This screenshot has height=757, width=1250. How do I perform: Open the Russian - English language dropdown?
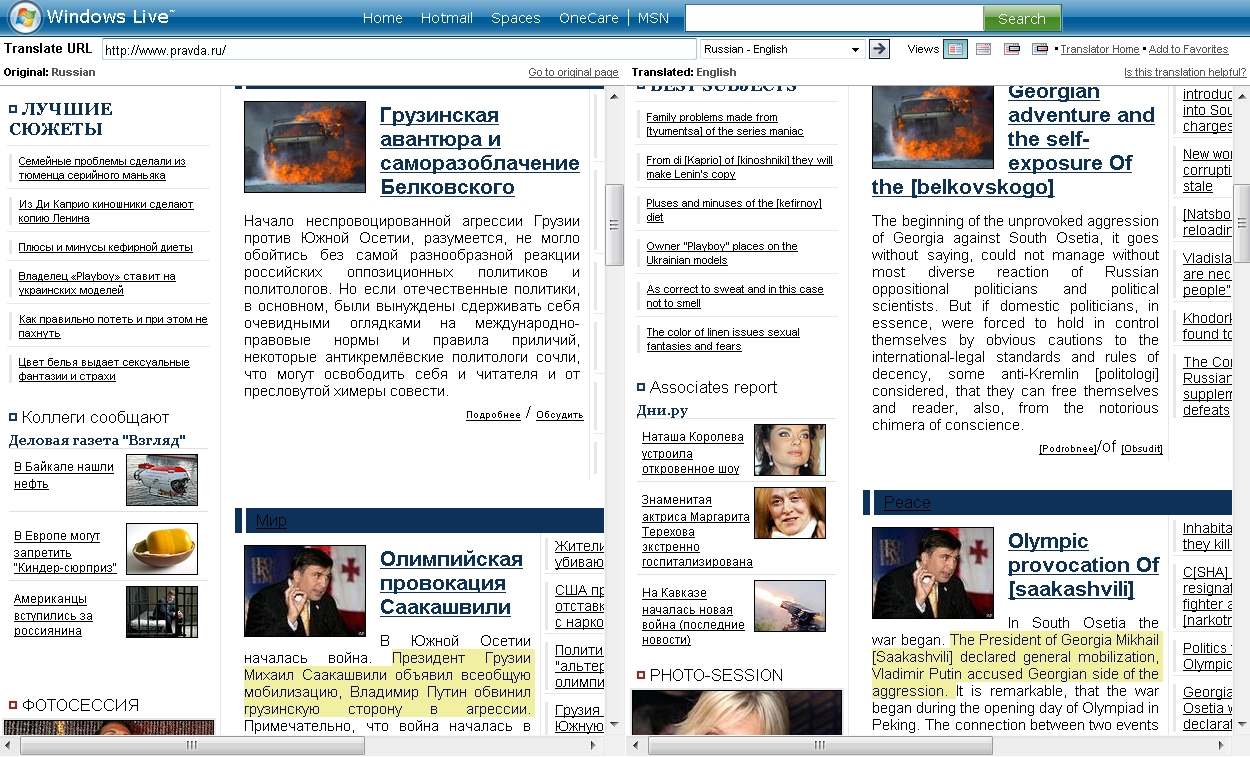point(781,49)
